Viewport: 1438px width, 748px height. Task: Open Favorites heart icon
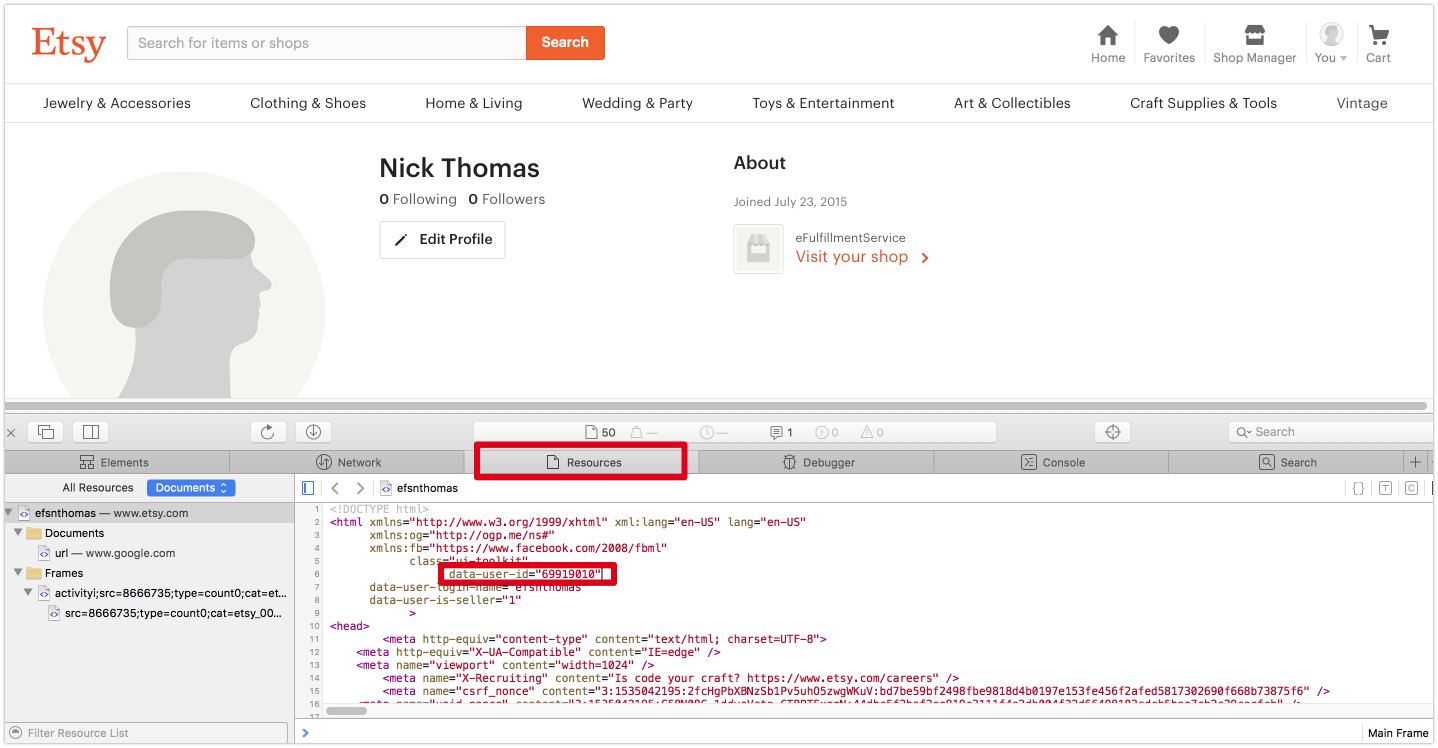[1169, 44]
